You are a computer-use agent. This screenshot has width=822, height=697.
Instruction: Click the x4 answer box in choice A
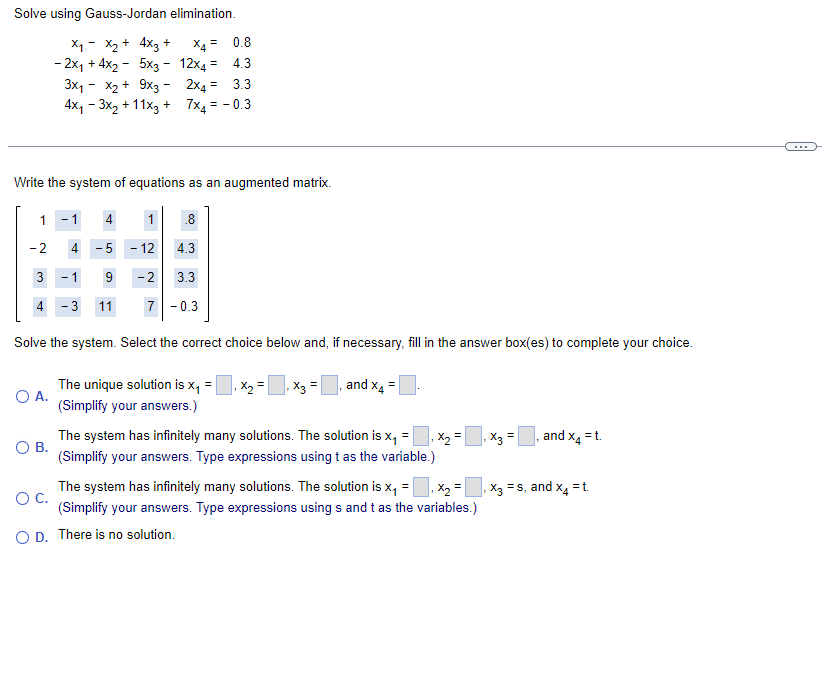pyautogui.click(x=406, y=383)
